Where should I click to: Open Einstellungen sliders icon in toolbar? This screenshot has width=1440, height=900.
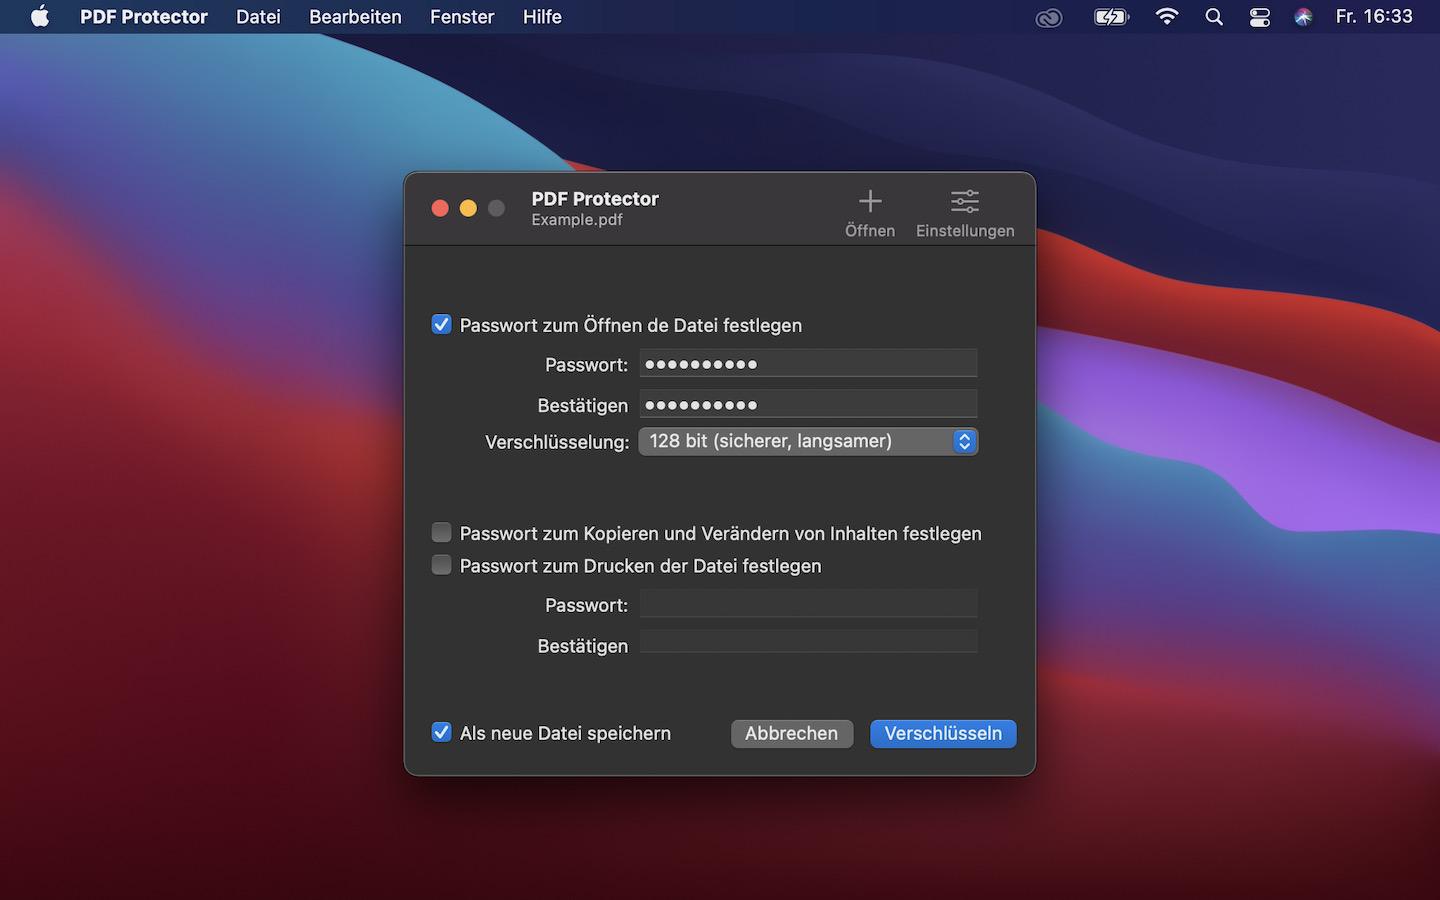click(x=965, y=201)
